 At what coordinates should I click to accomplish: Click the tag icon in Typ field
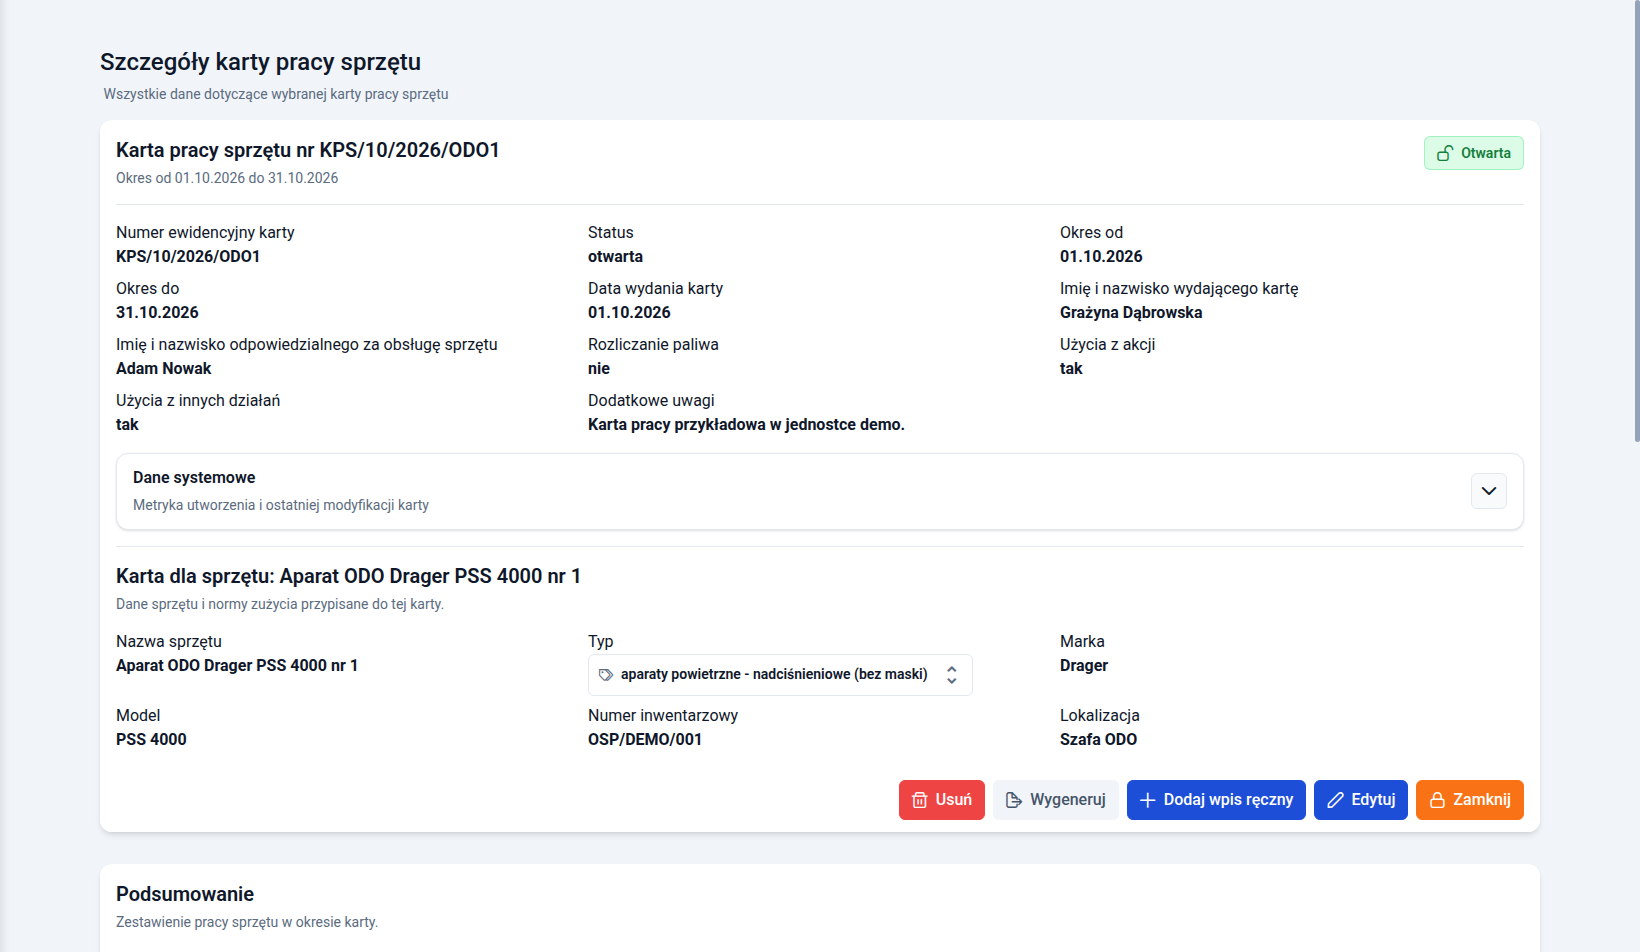(x=606, y=675)
